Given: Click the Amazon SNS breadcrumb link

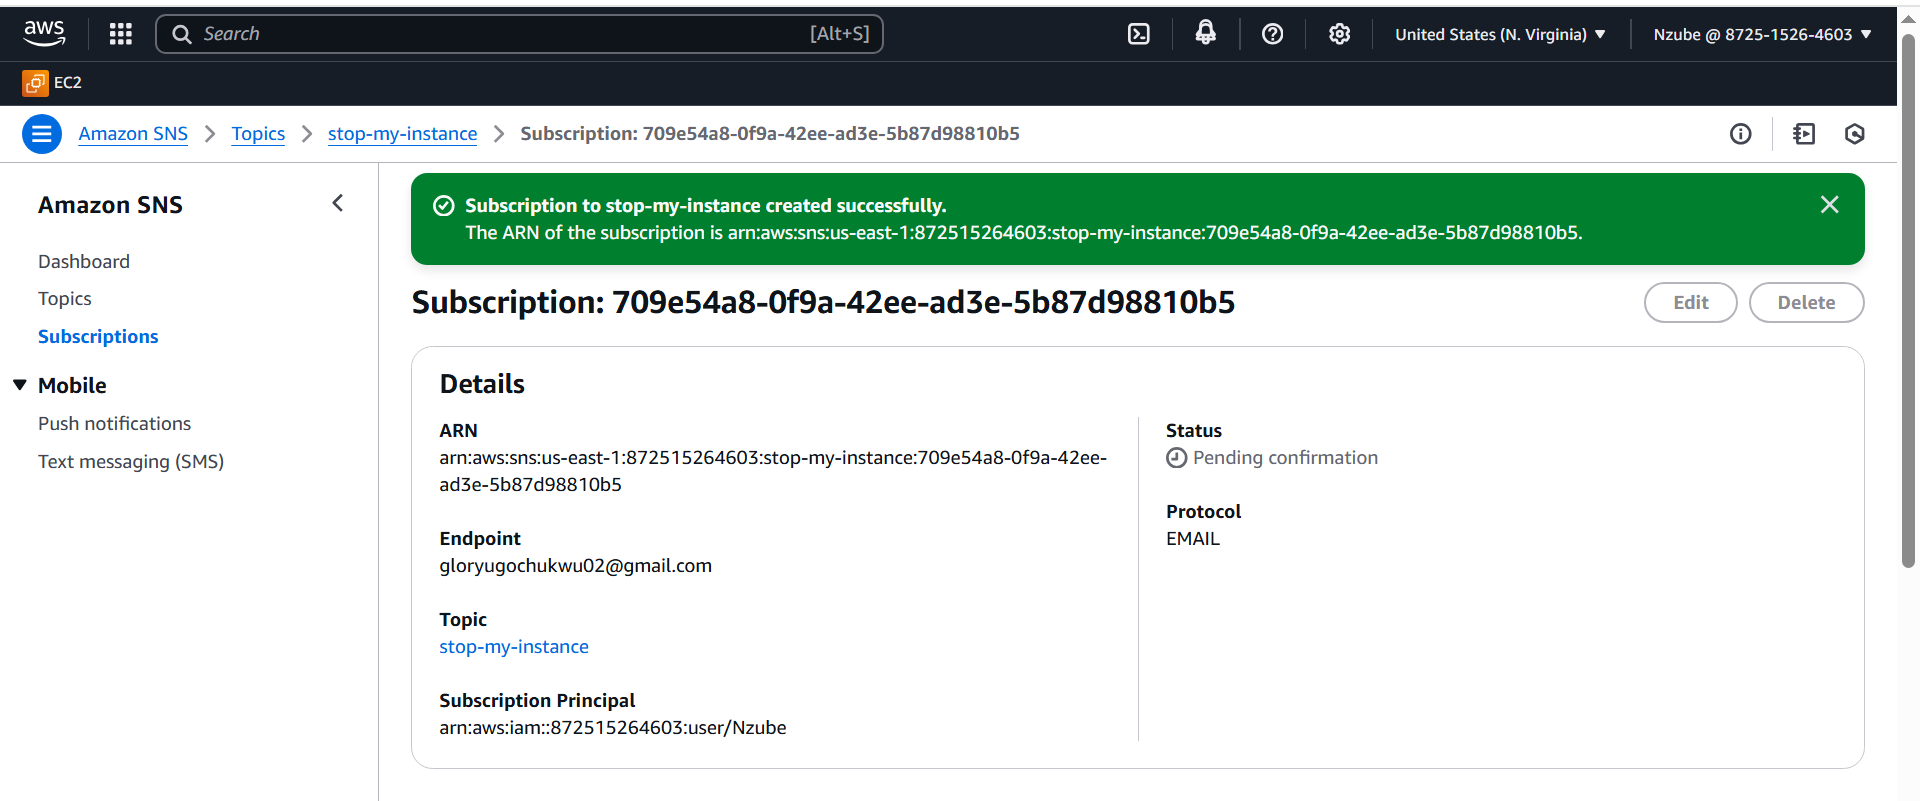Looking at the screenshot, I should click(133, 134).
